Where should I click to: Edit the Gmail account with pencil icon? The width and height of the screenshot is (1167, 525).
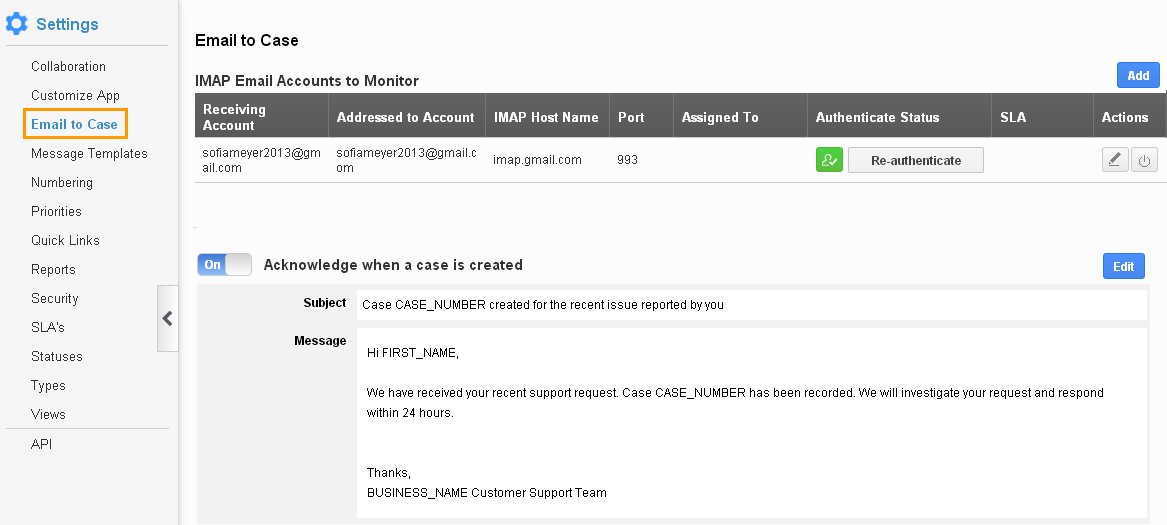tap(1114, 160)
